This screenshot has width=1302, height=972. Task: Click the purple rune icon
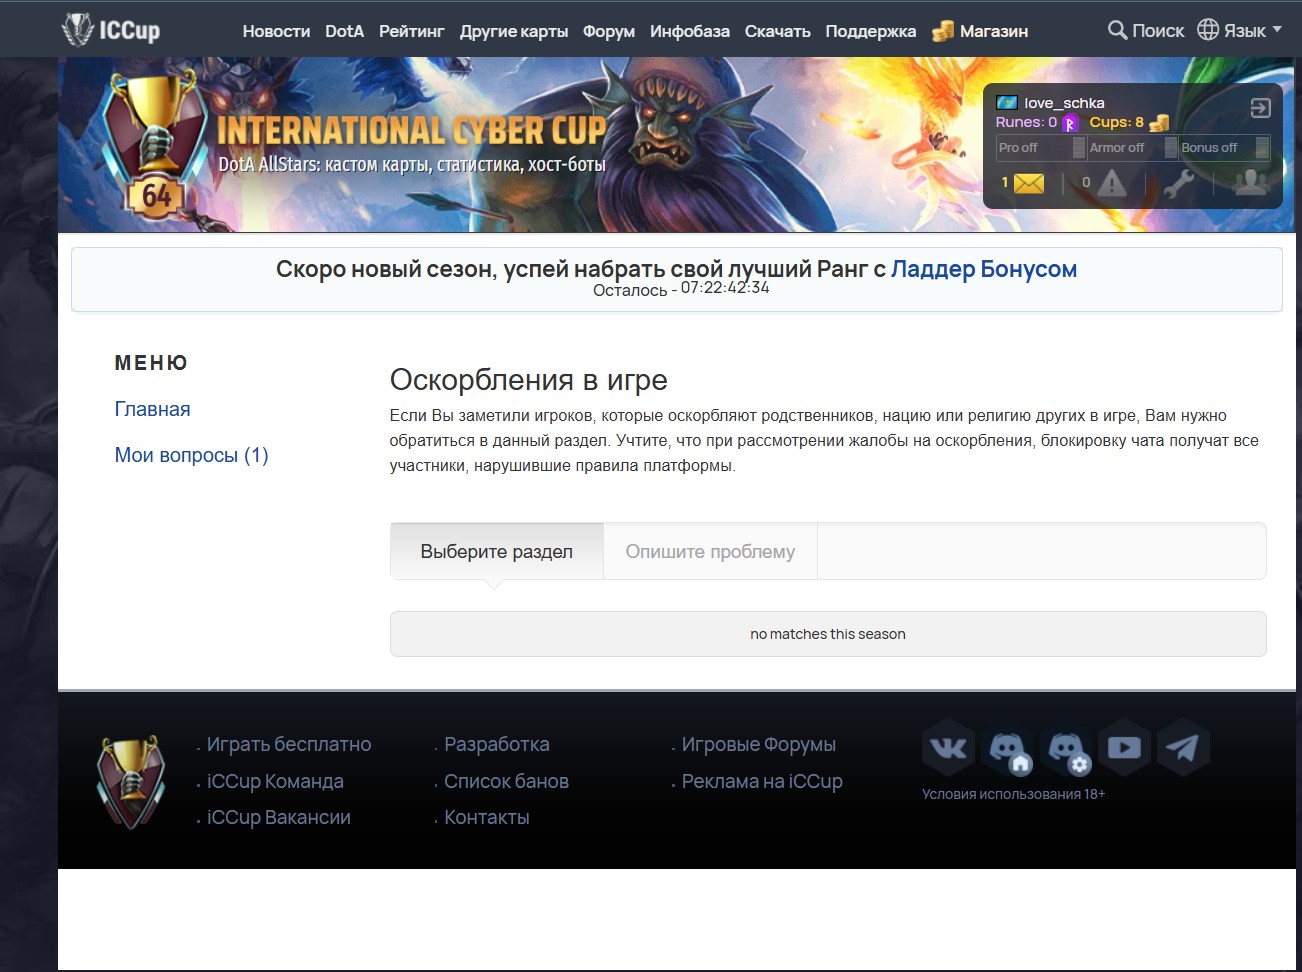(1070, 123)
